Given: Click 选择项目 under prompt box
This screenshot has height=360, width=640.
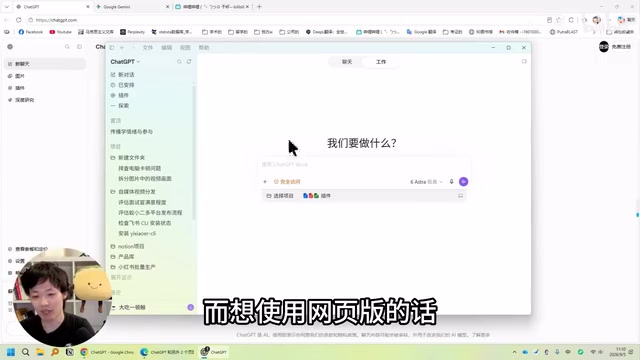Looking at the screenshot, I should click(x=280, y=196).
